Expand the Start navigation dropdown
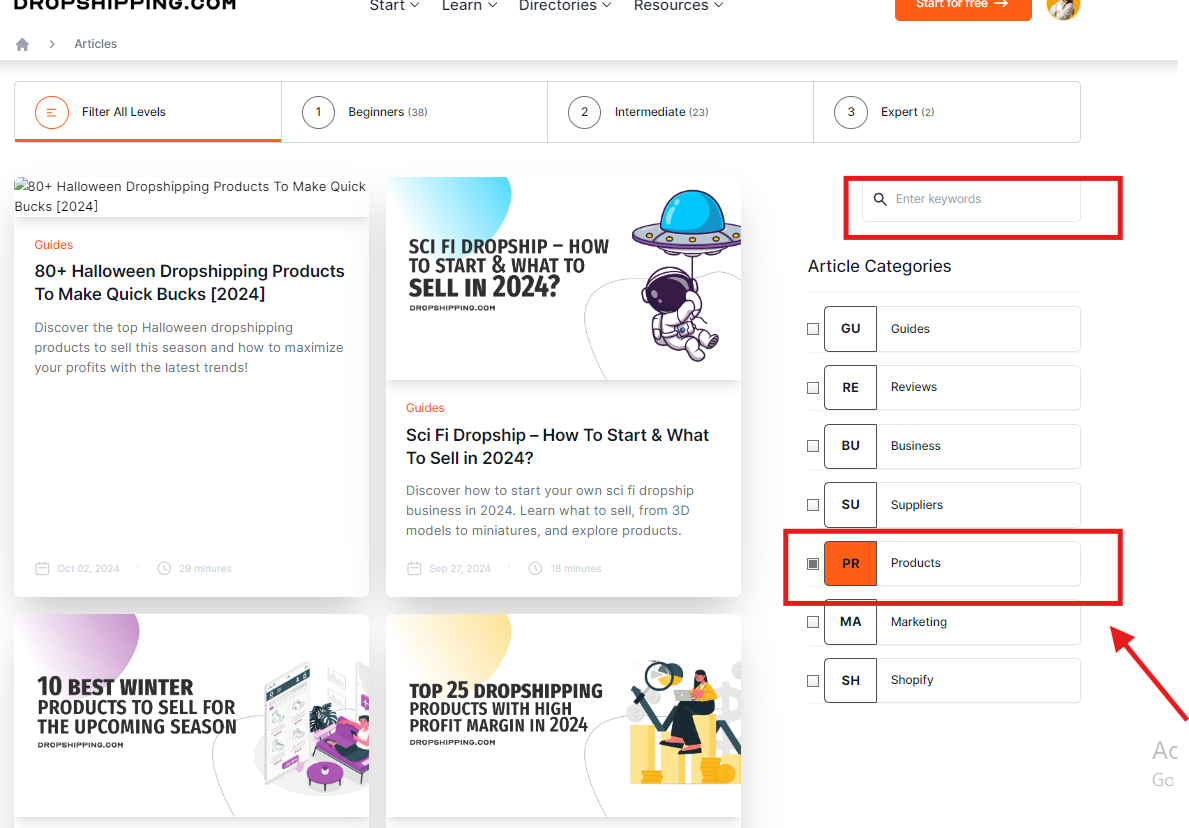1189x828 pixels. point(394,6)
